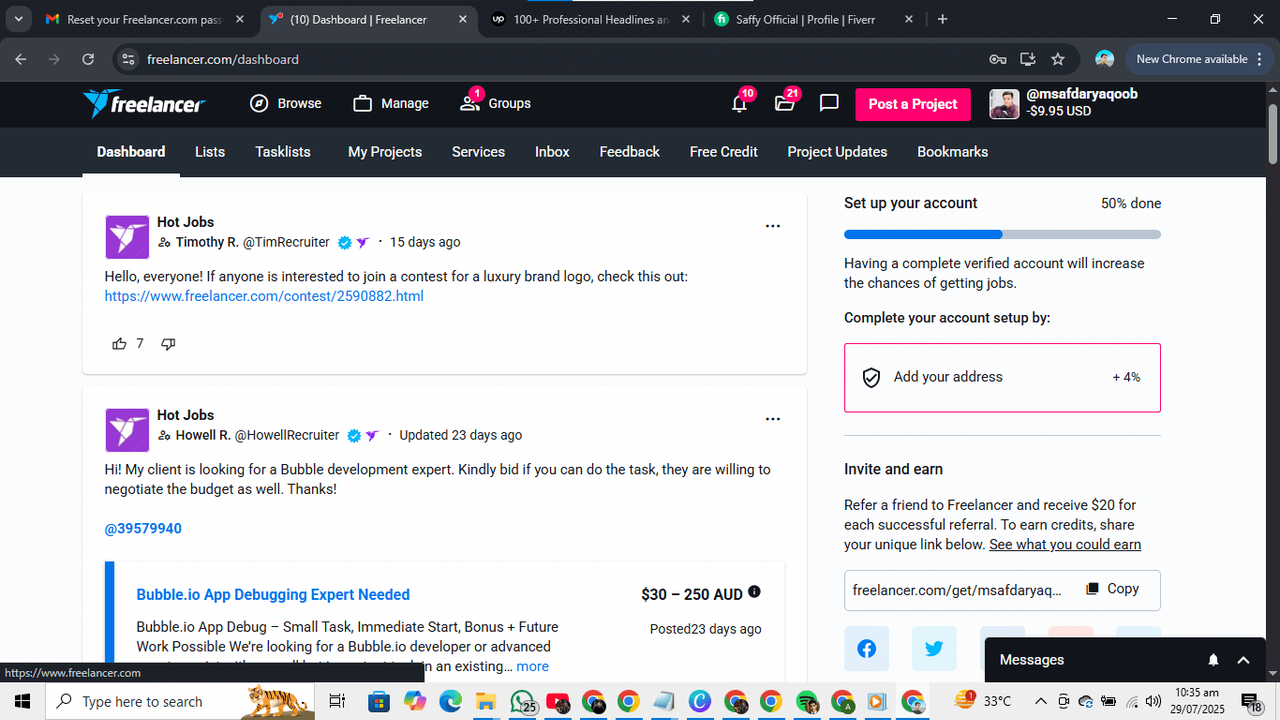Go to the Inbox tab
The width and height of the screenshot is (1280, 720).
coord(552,152)
